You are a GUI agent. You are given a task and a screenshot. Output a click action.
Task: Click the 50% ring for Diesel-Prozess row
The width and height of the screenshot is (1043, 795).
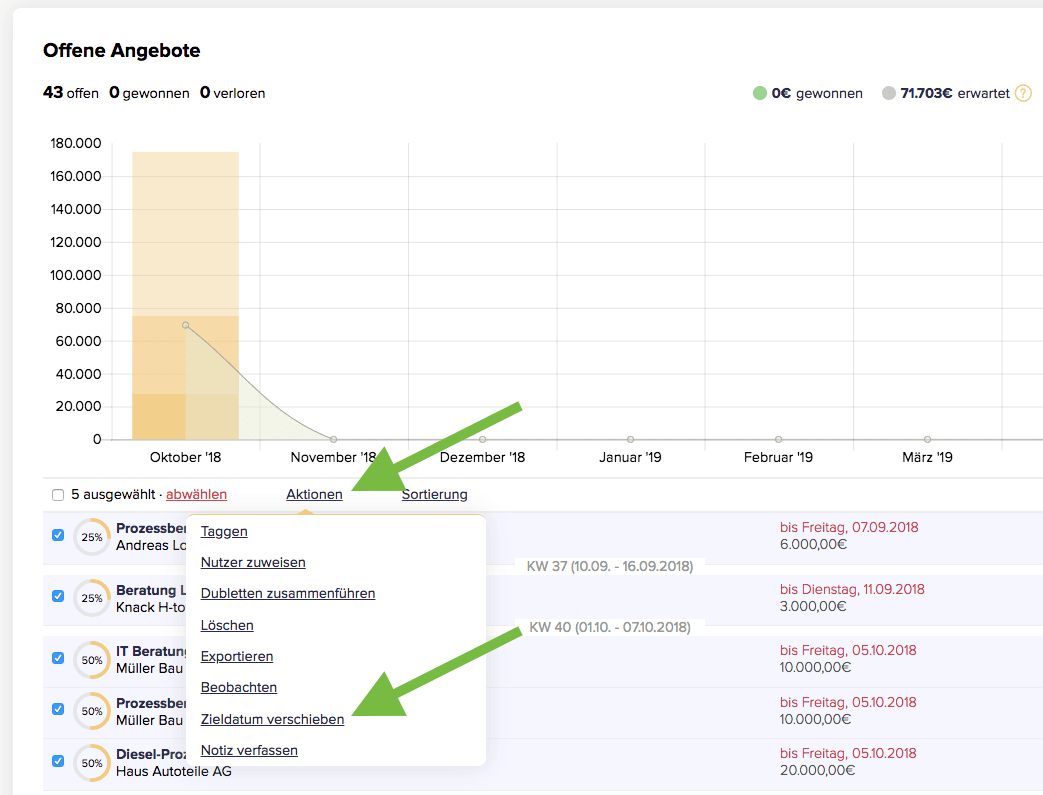point(92,762)
